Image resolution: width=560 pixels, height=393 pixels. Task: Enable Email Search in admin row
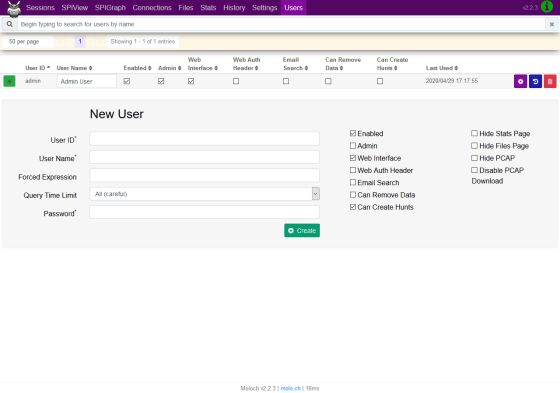tap(286, 81)
